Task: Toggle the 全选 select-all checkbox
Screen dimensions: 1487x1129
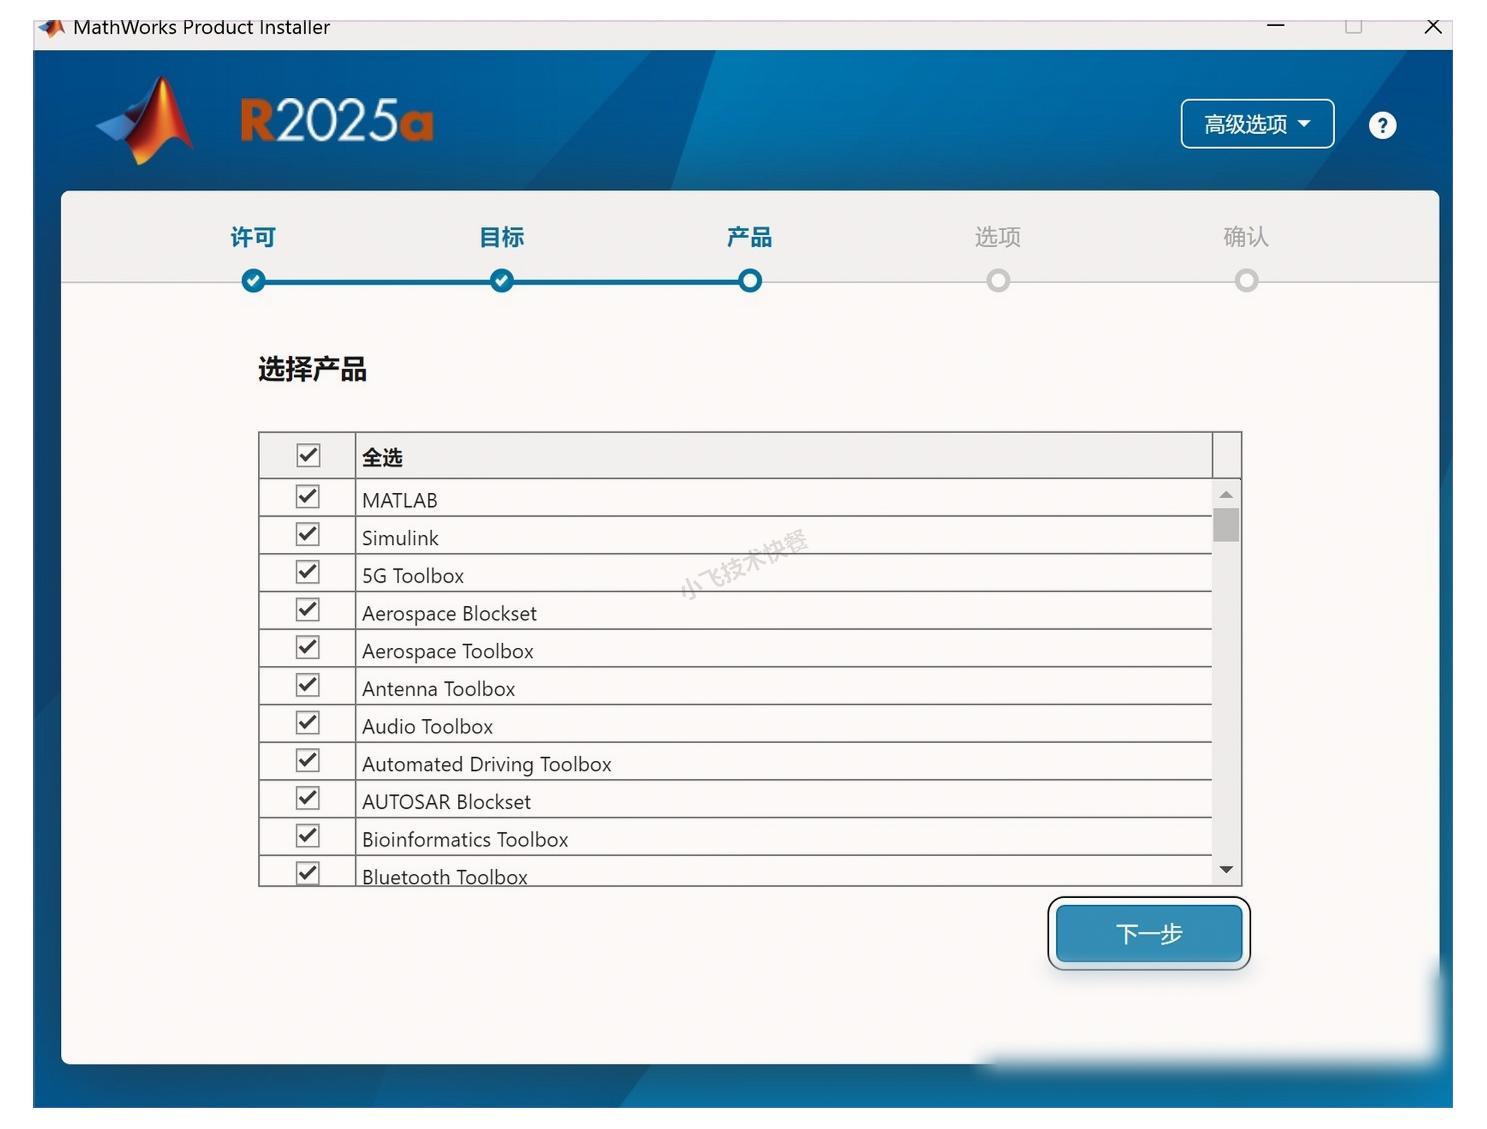Action: coord(308,456)
